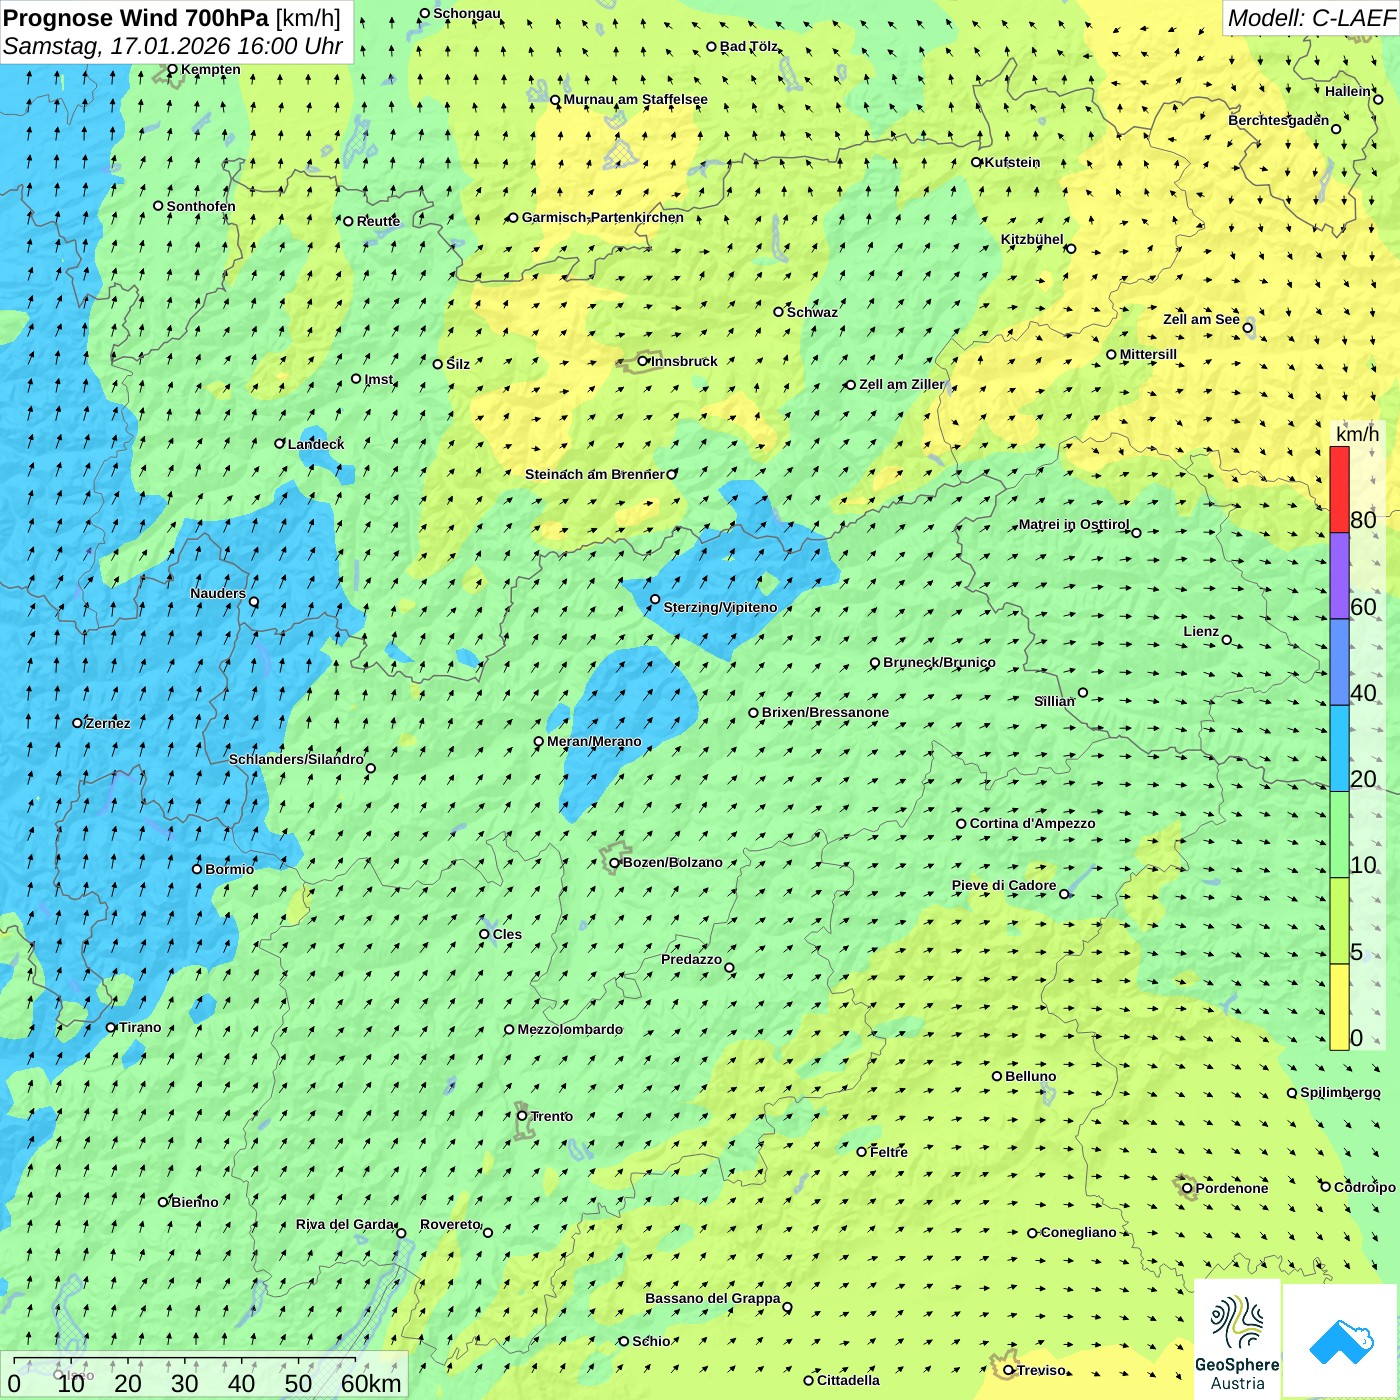Click the Brixen/Bressanone label
This screenshot has height=1400, width=1400.
(825, 712)
